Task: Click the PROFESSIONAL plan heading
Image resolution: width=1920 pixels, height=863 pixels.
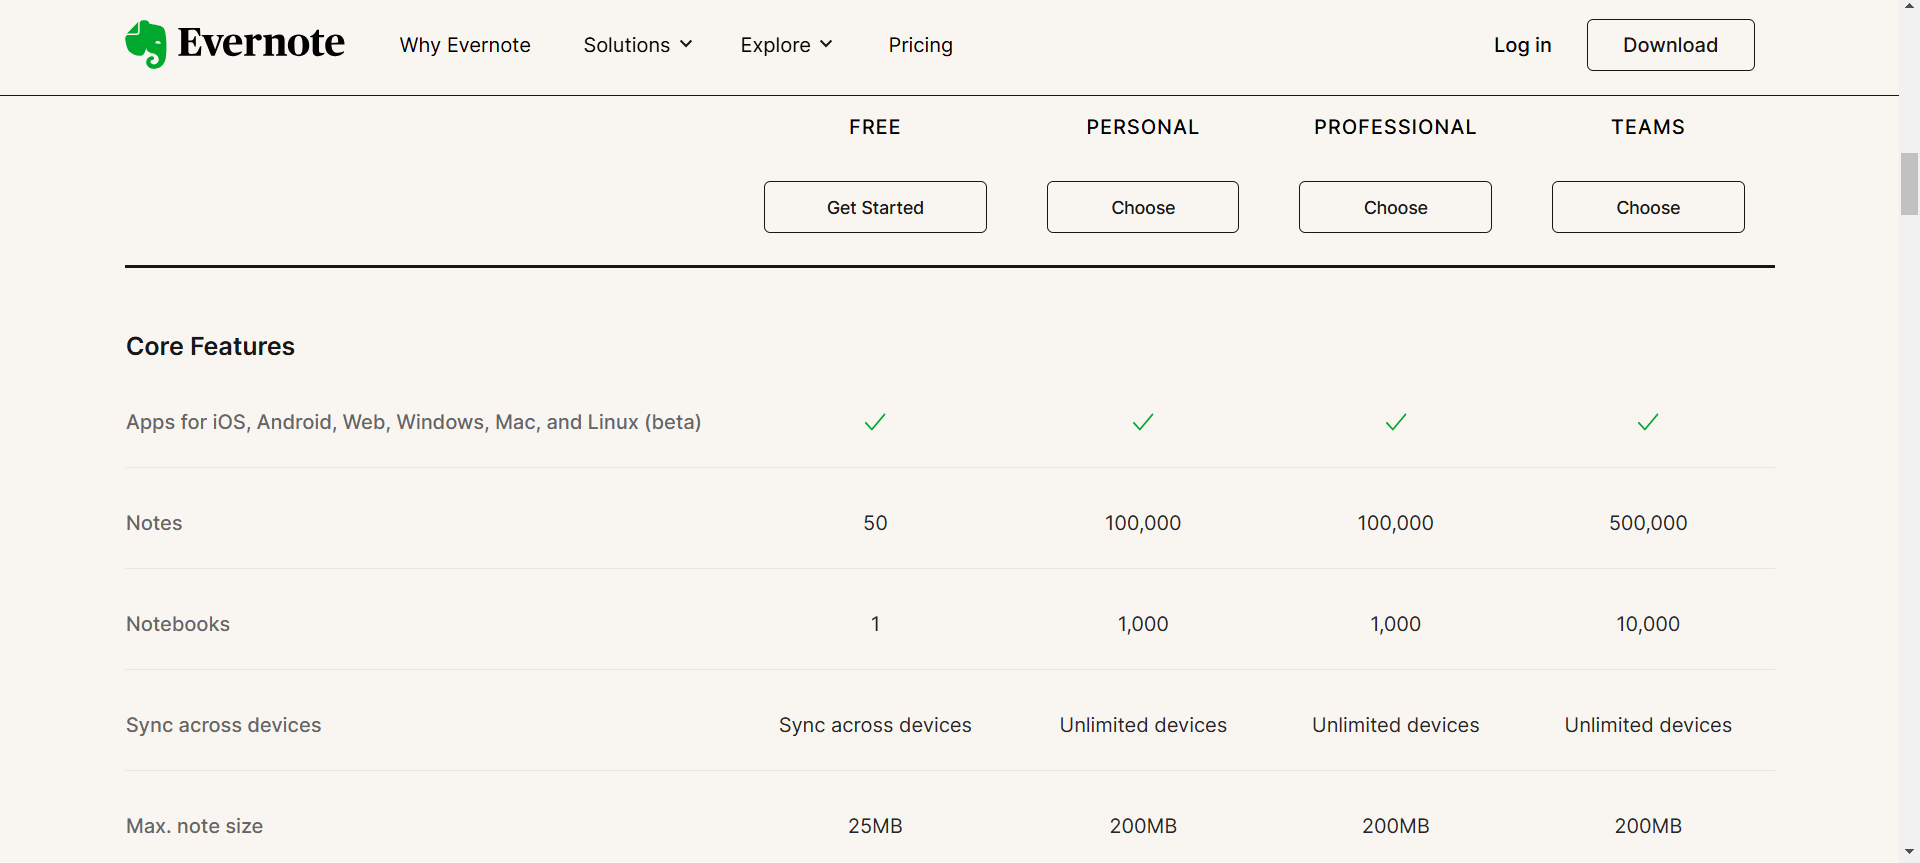Action: (1395, 127)
